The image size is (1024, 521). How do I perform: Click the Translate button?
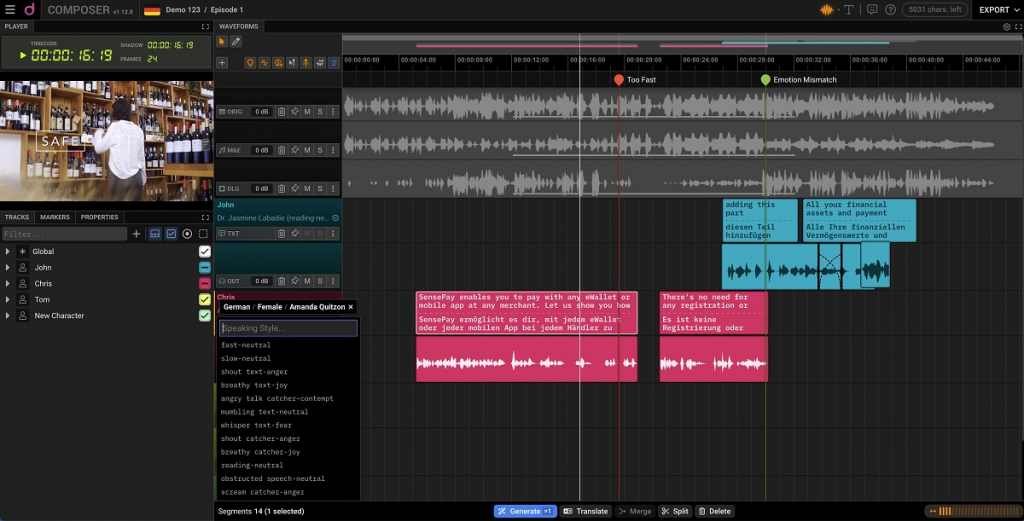586,511
